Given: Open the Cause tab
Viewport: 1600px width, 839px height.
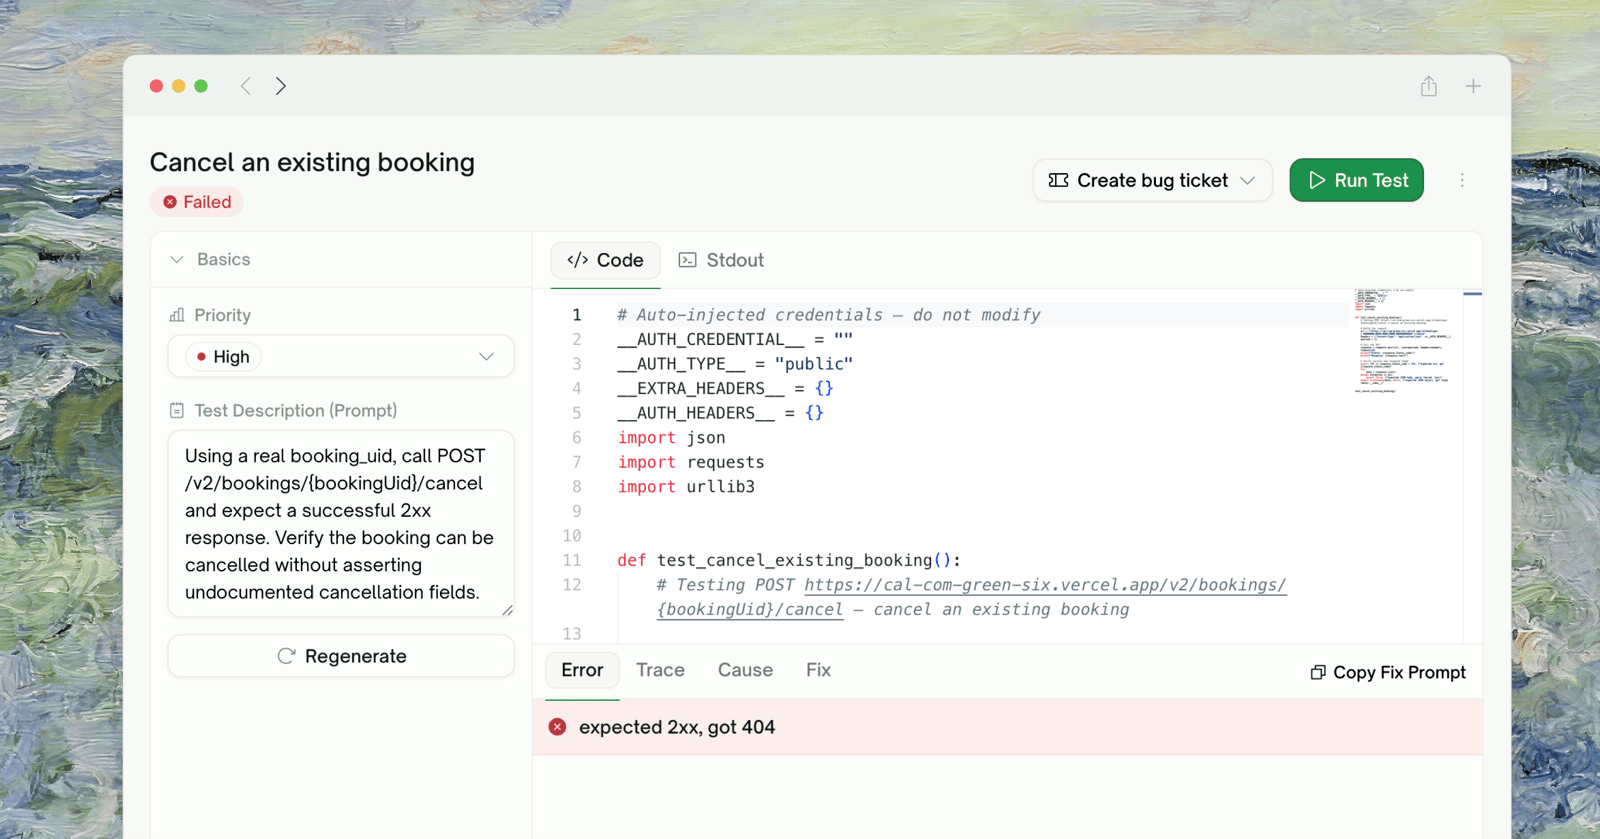Looking at the screenshot, I should [745, 670].
